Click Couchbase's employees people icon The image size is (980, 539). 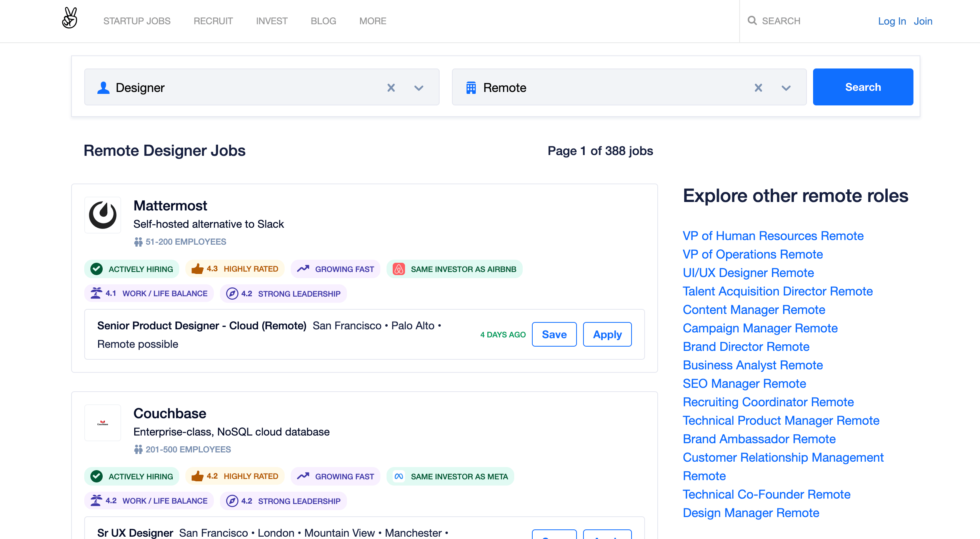(138, 450)
